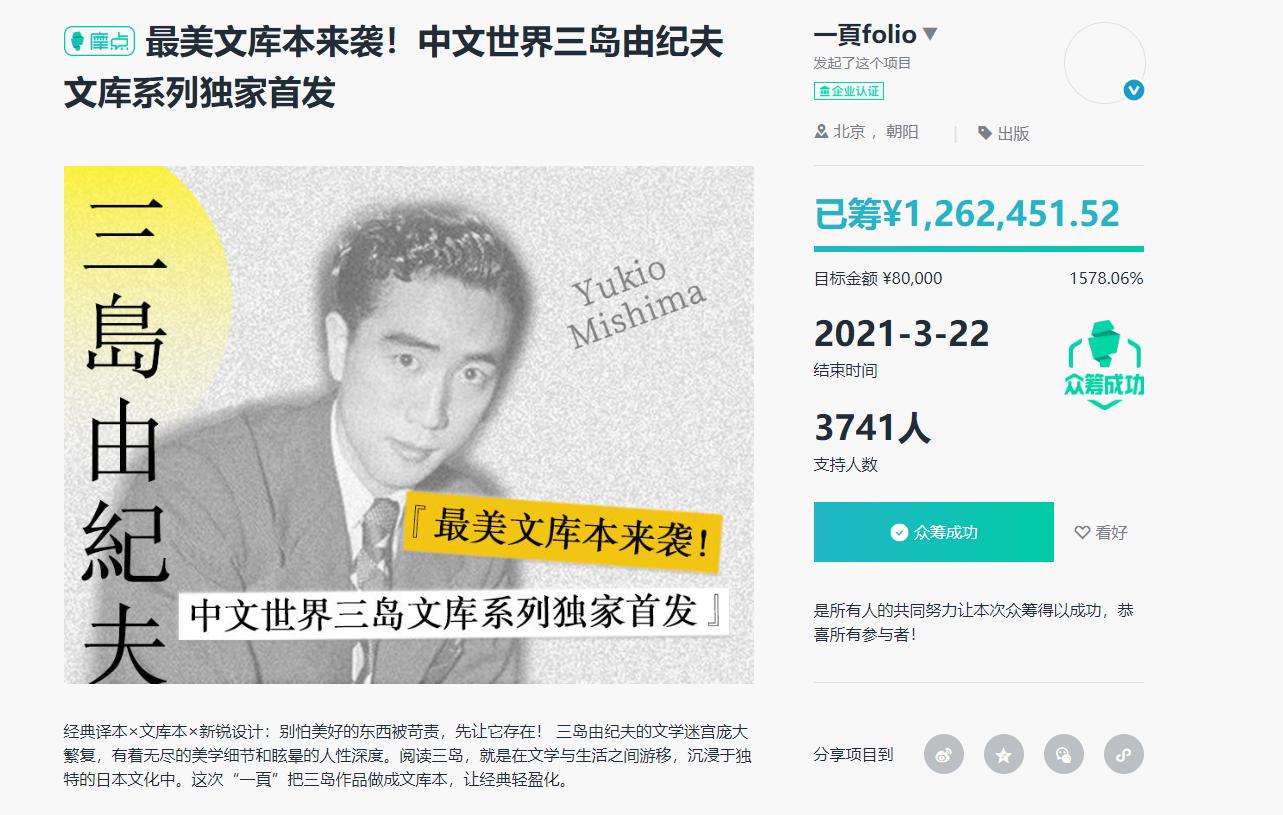The height and width of the screenshot is (815, 1283).
Task: Toggle the 看好 heart favorite
Action: coord(1101,533)
